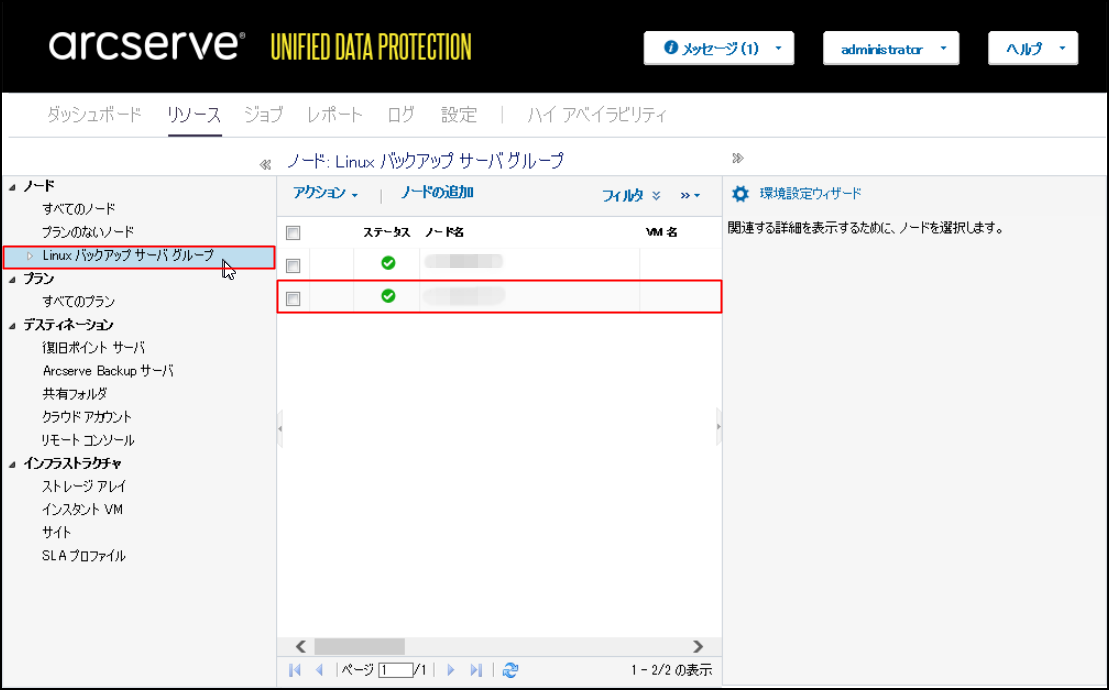Open the ハイ アベイラビリティ tab
The height and width of the screenshot is (690, 1109).
point(597,114)
